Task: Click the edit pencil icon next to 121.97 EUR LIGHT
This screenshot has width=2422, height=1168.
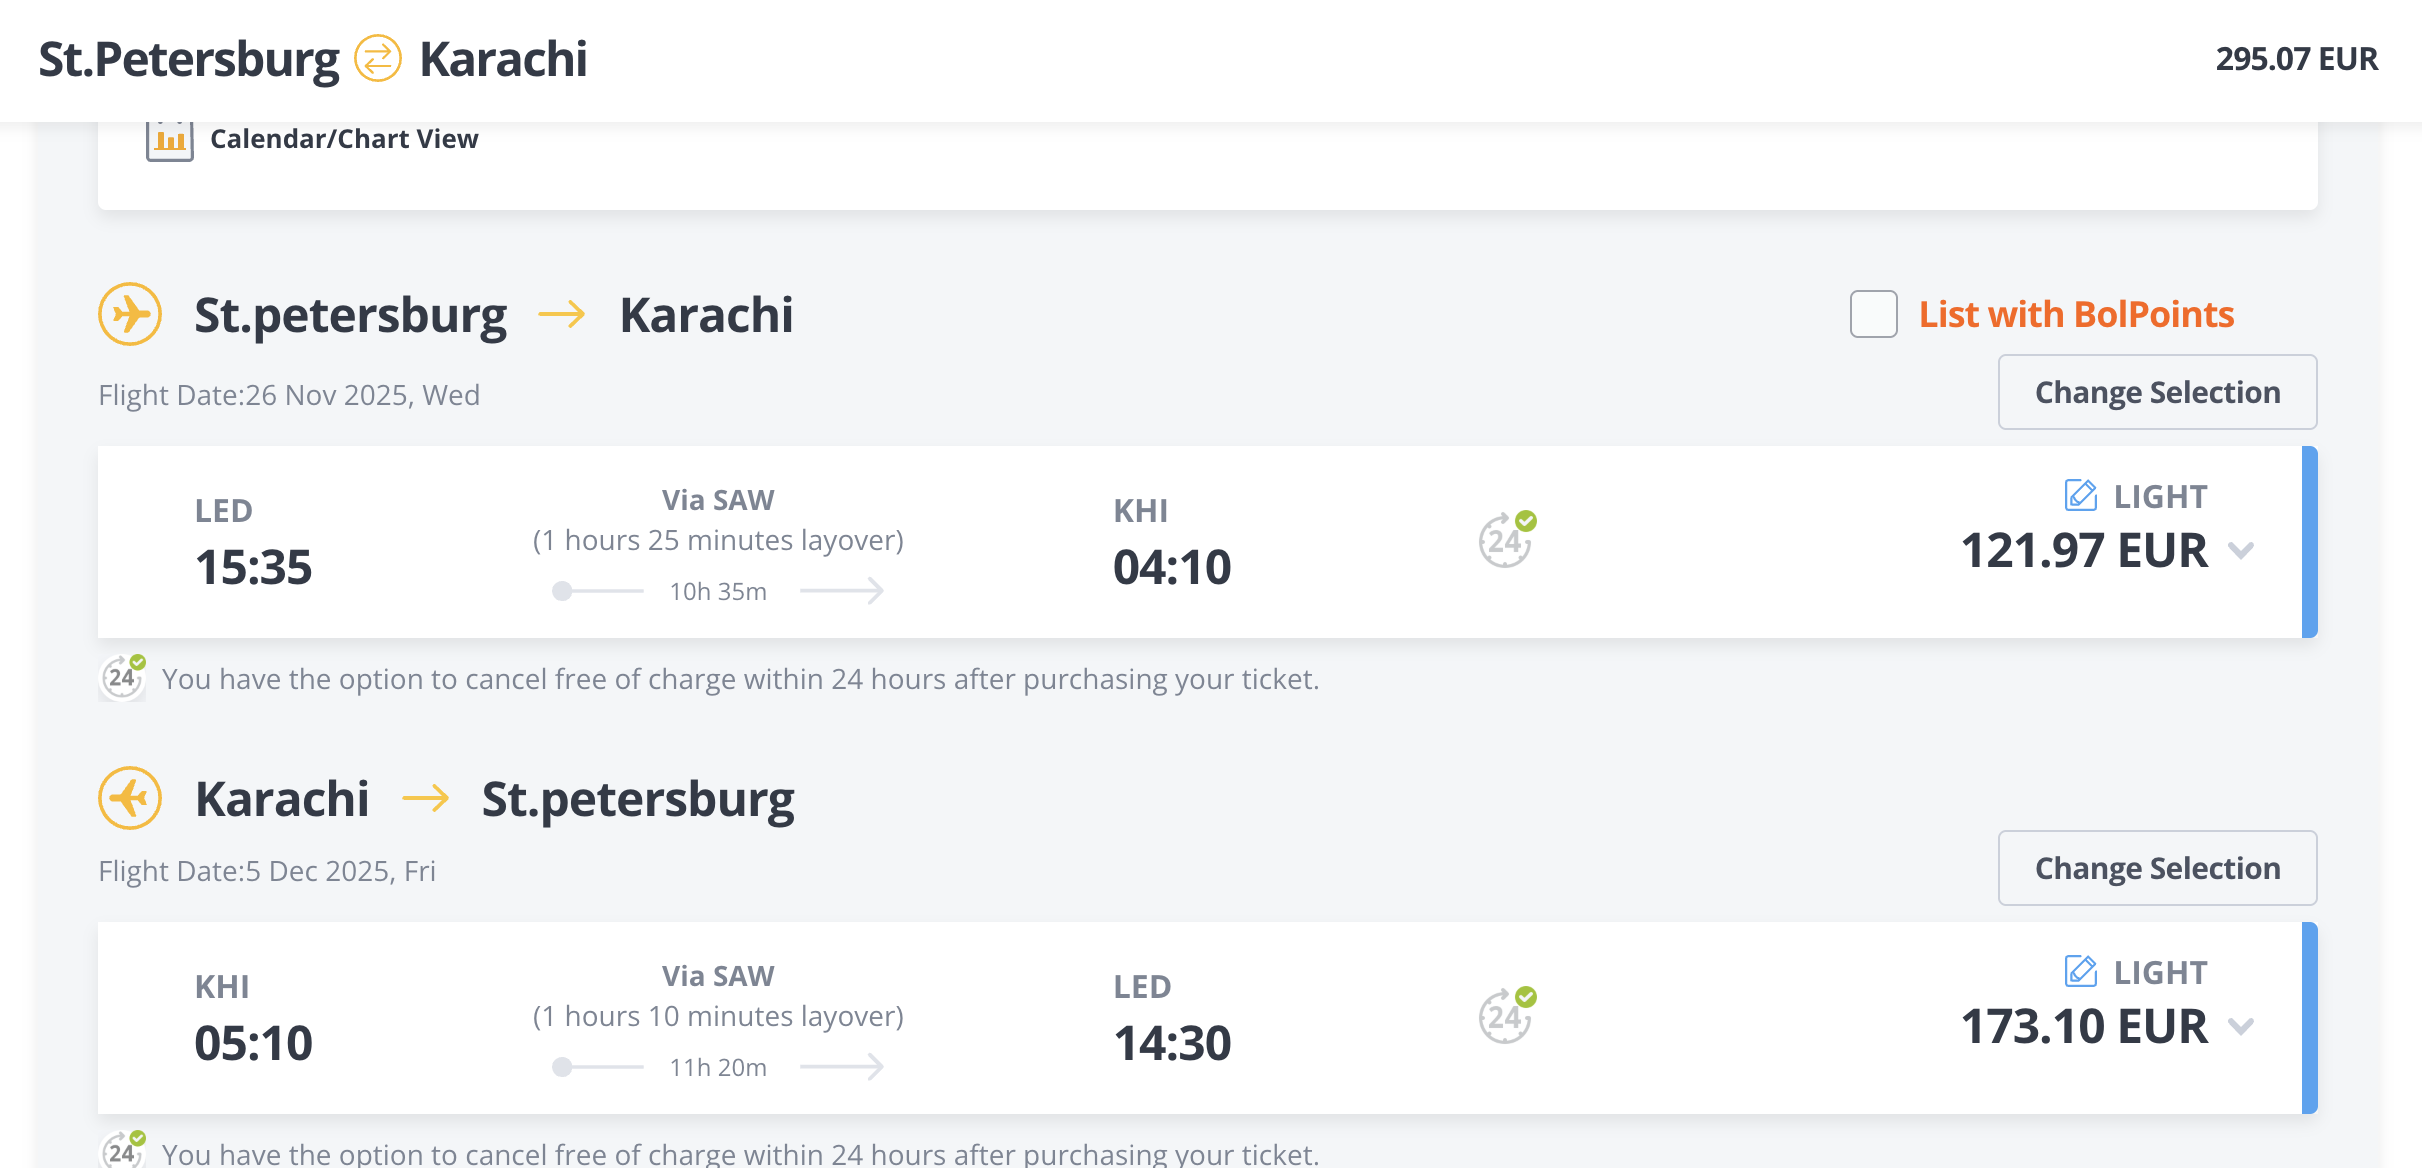Action: tap(2081, 495)
